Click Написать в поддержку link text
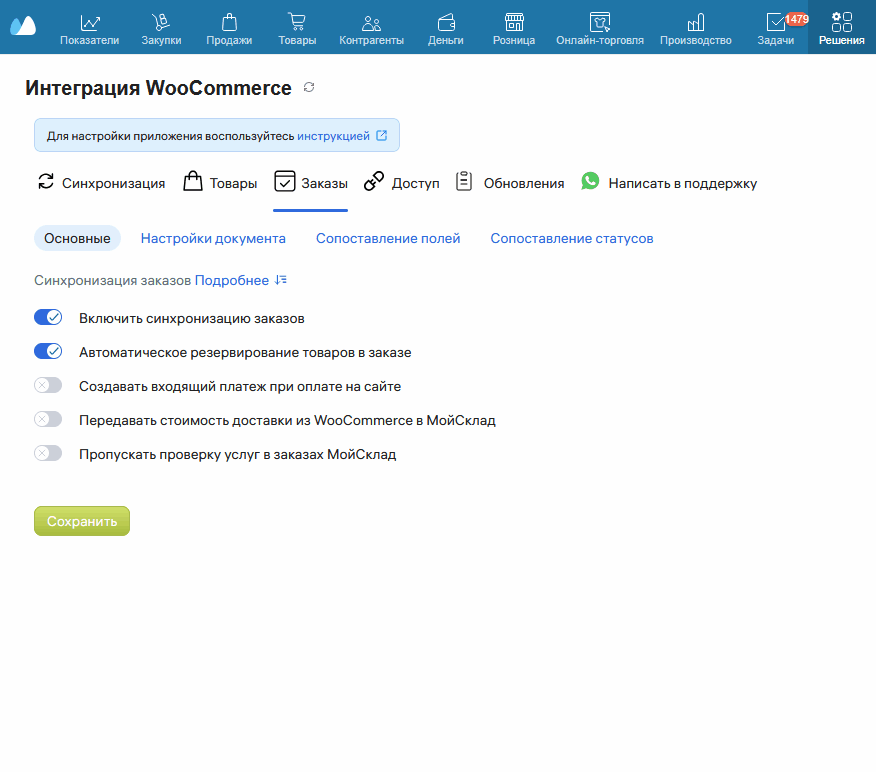 [x=683, y=183]
